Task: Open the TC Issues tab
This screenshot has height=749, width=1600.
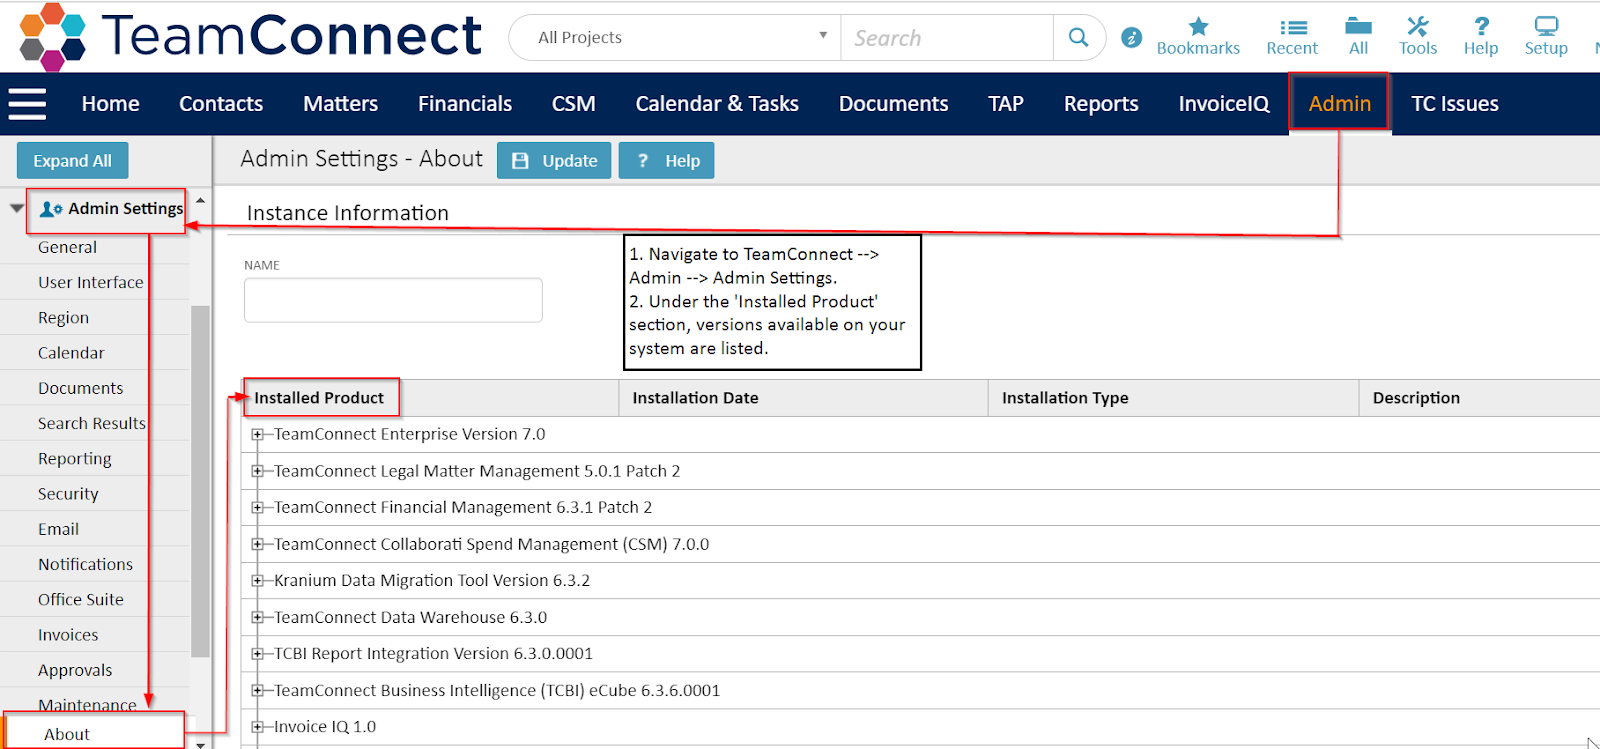Action: [1455, 104]
